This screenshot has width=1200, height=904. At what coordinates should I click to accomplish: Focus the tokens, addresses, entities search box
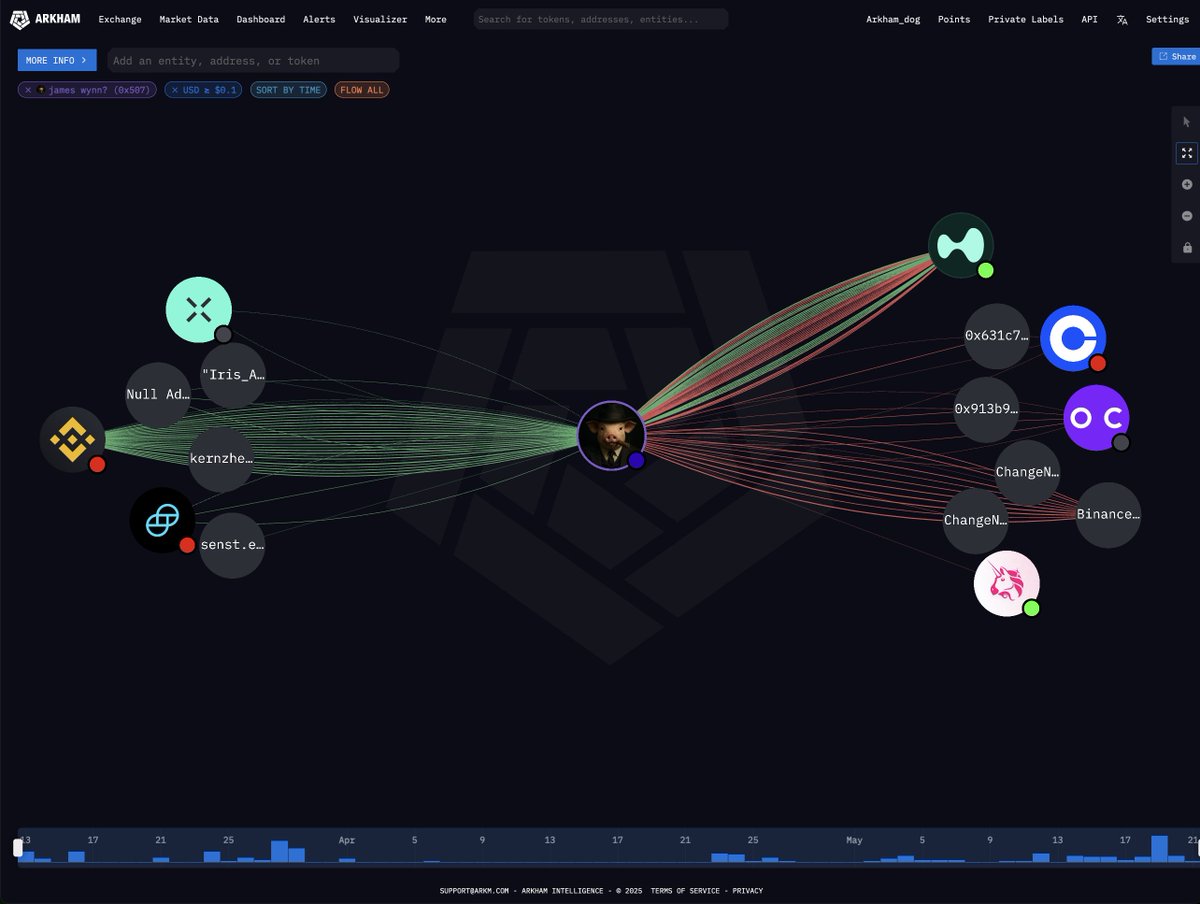601,19
